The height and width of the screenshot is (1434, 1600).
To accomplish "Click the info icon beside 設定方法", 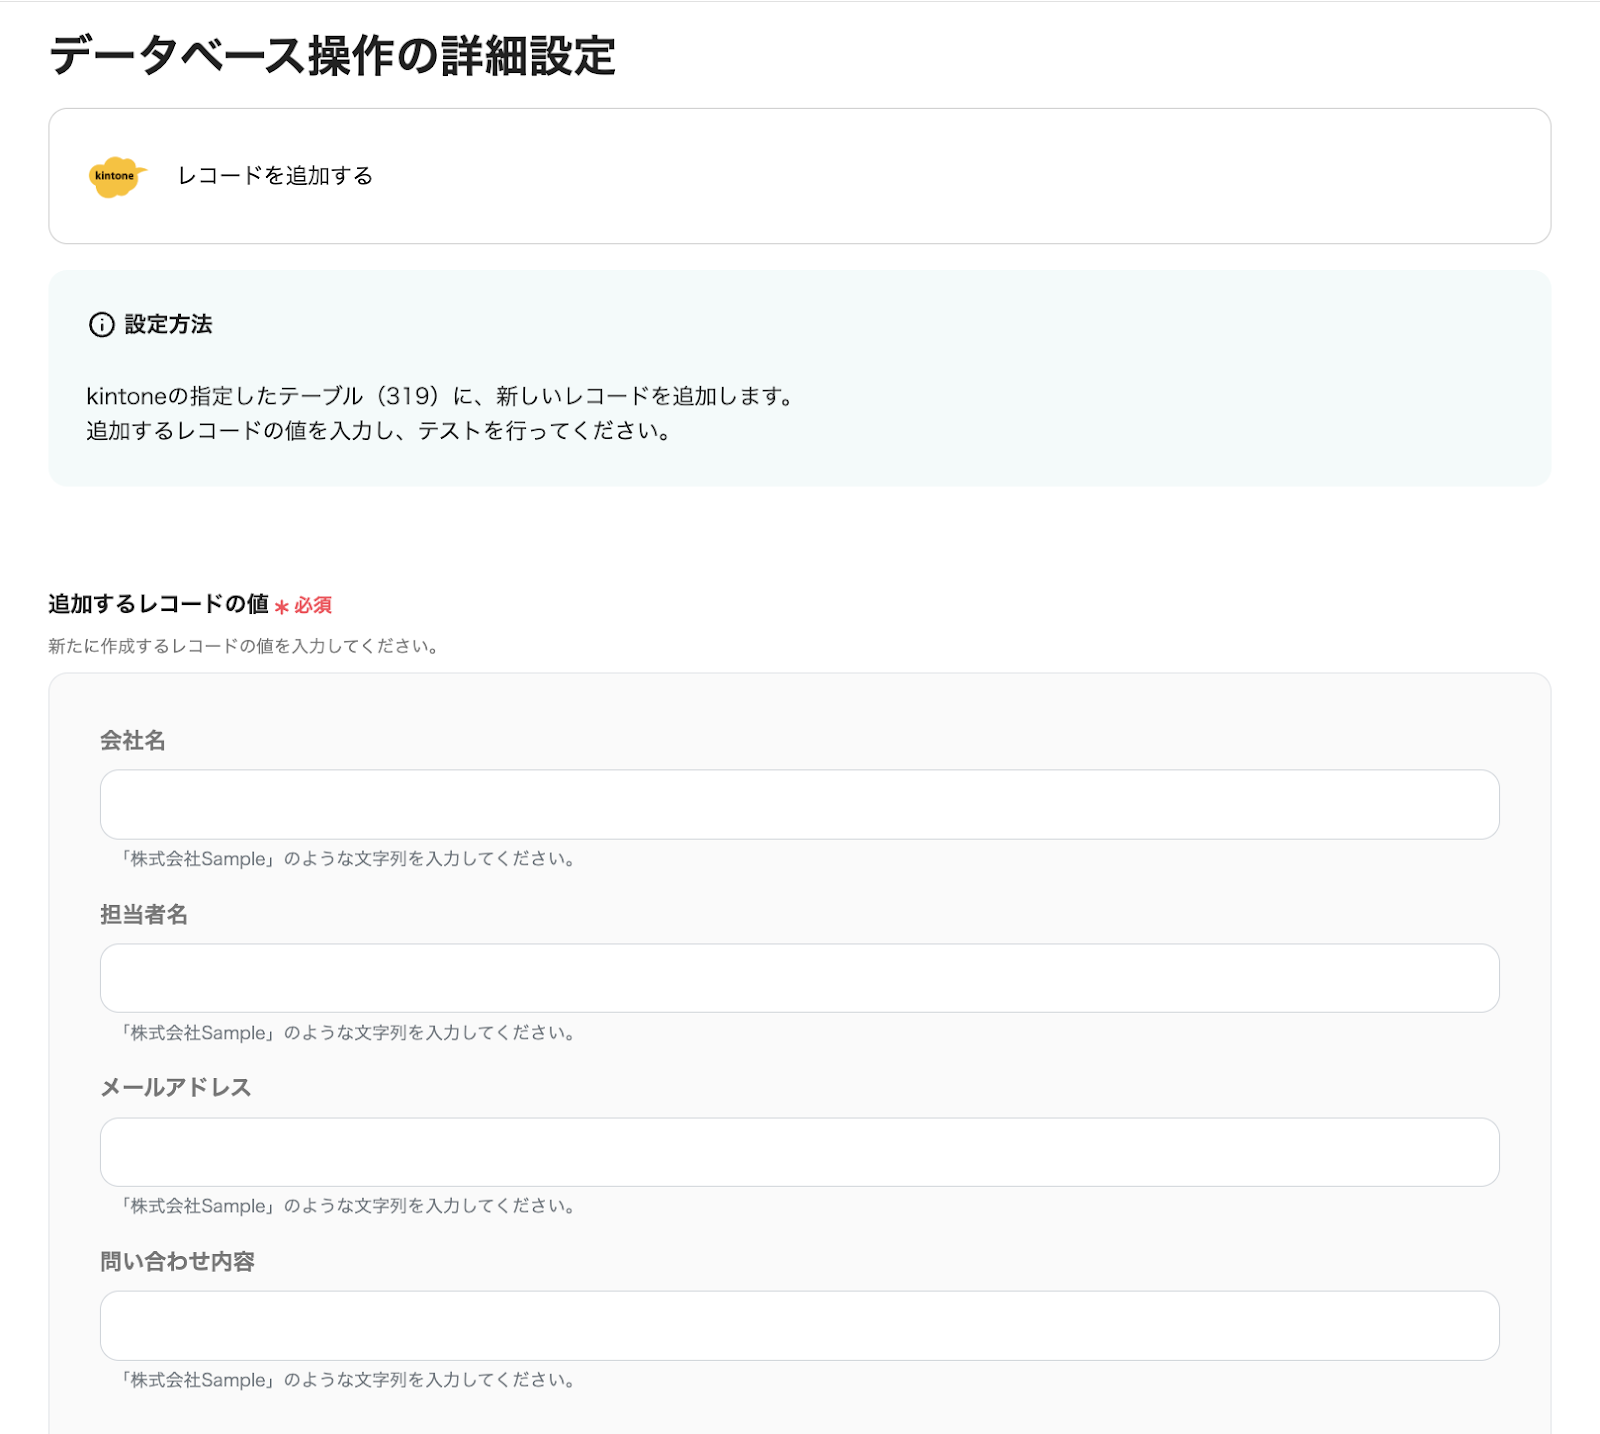I will point(102,325).
